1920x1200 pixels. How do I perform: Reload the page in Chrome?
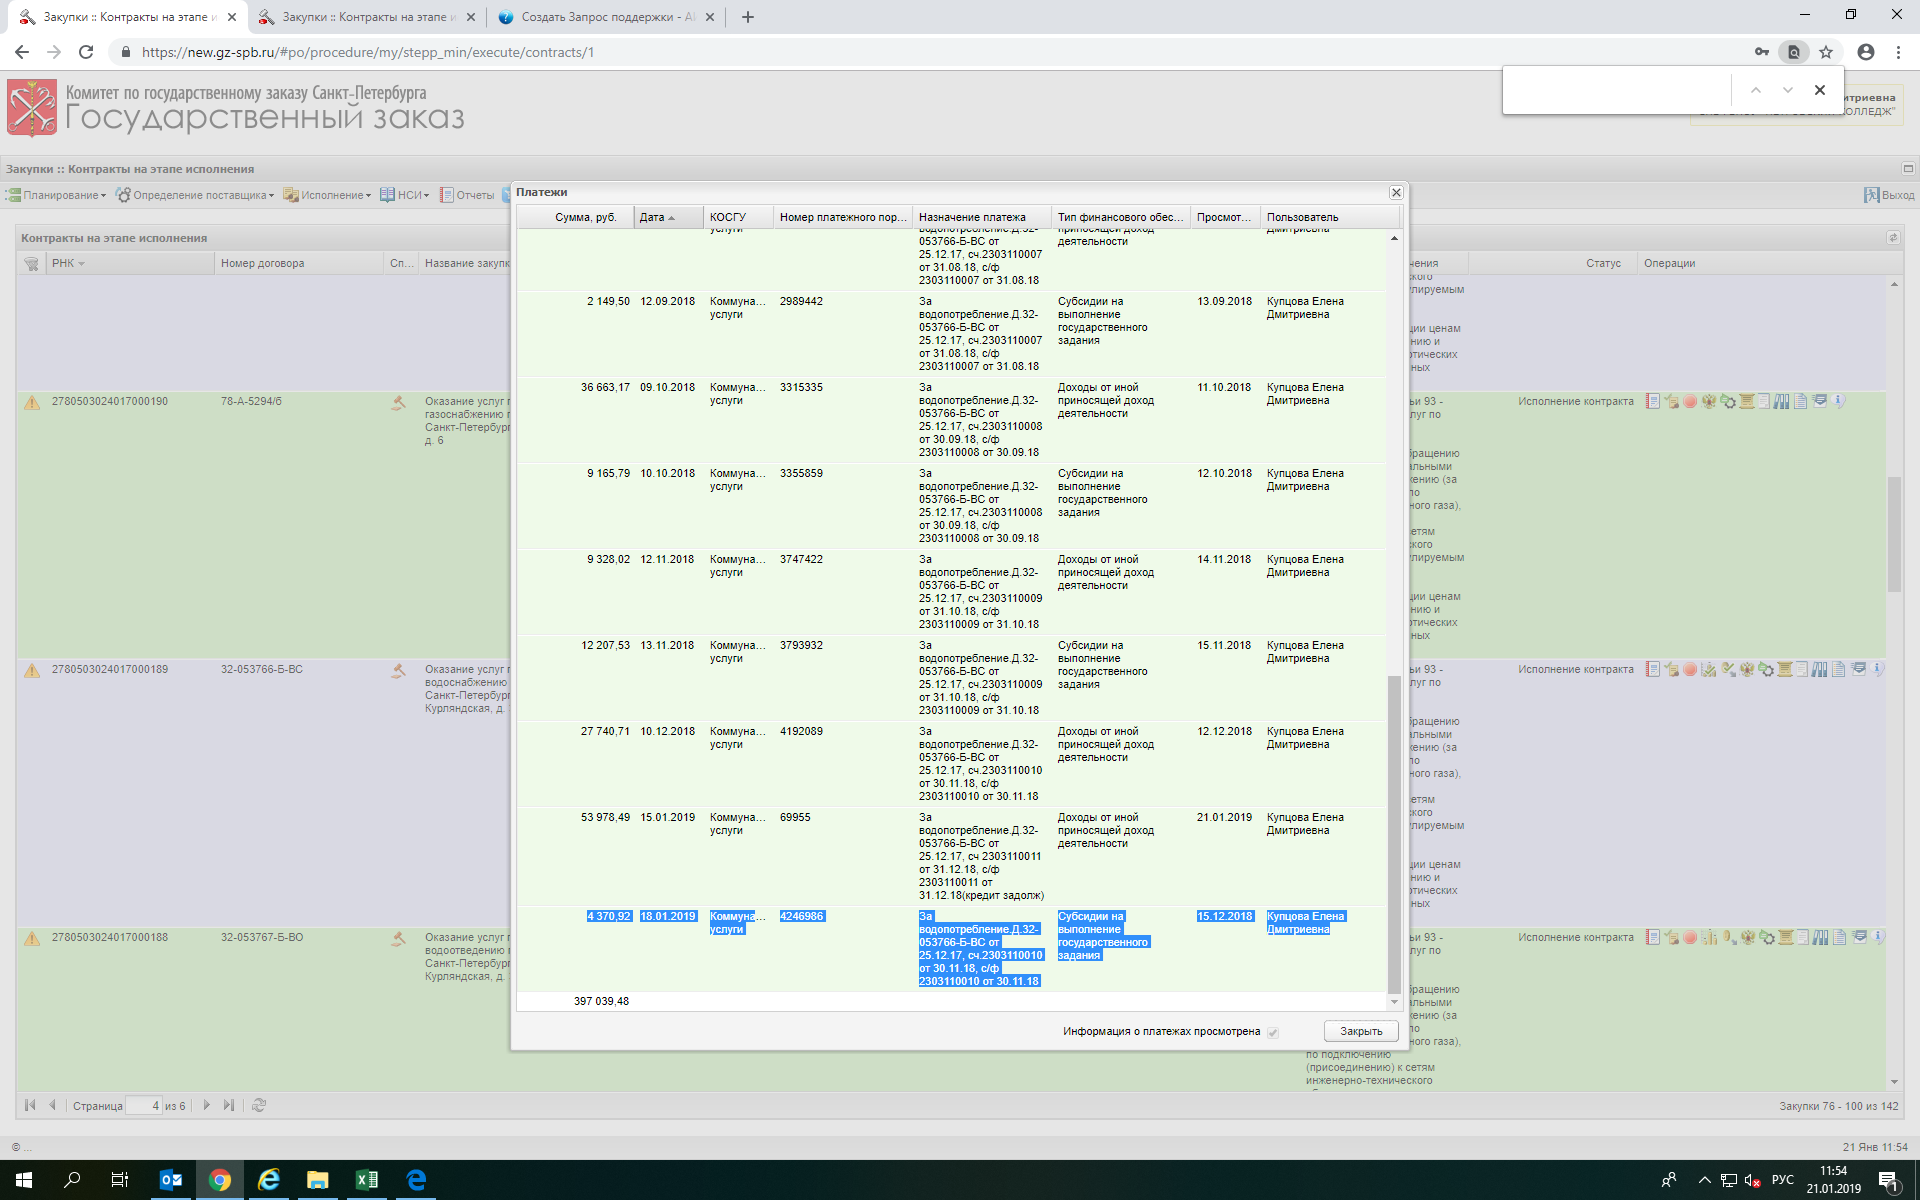(86, 52)
